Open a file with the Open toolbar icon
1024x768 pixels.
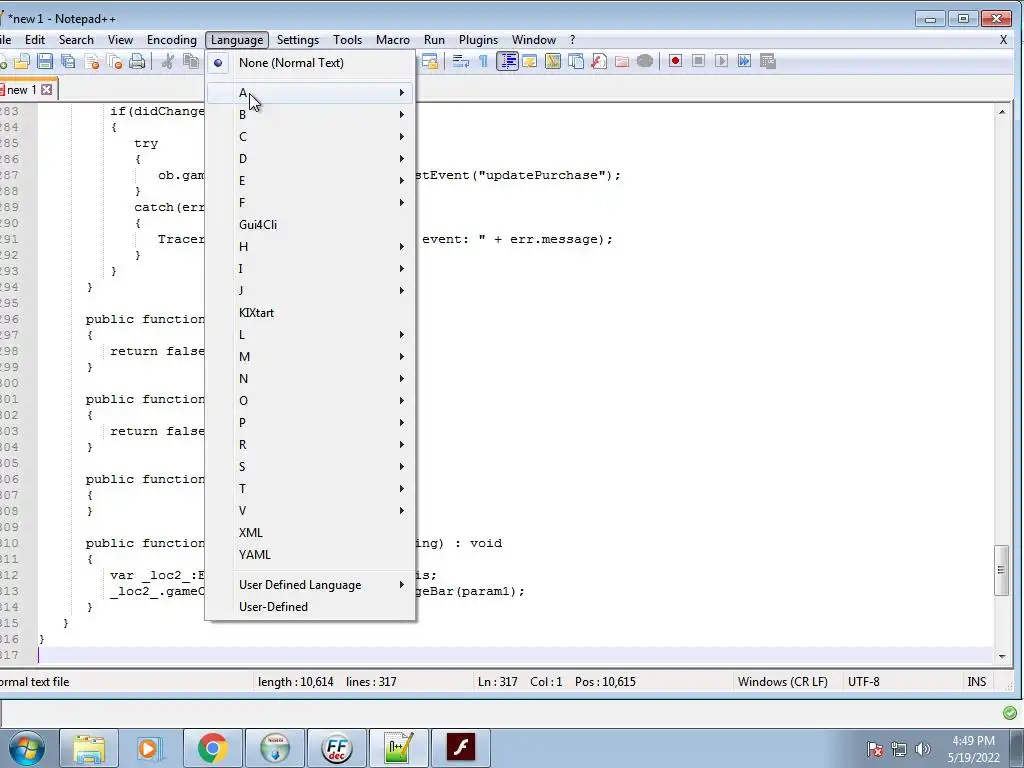click(x=22, y=61)
